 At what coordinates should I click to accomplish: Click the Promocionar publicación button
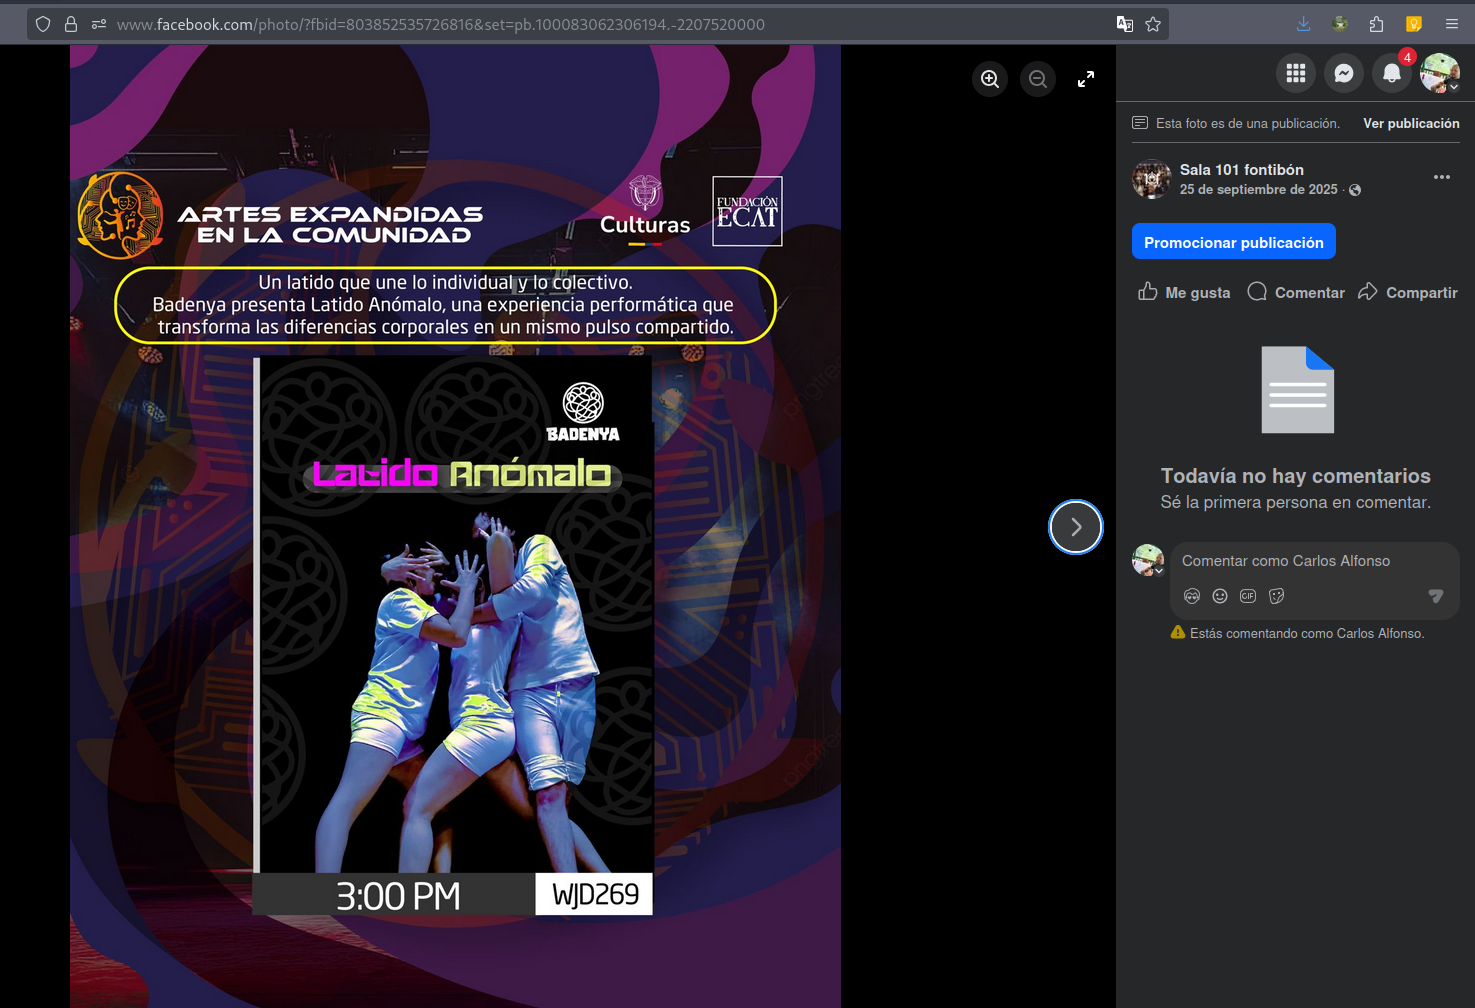(1234, 242)
